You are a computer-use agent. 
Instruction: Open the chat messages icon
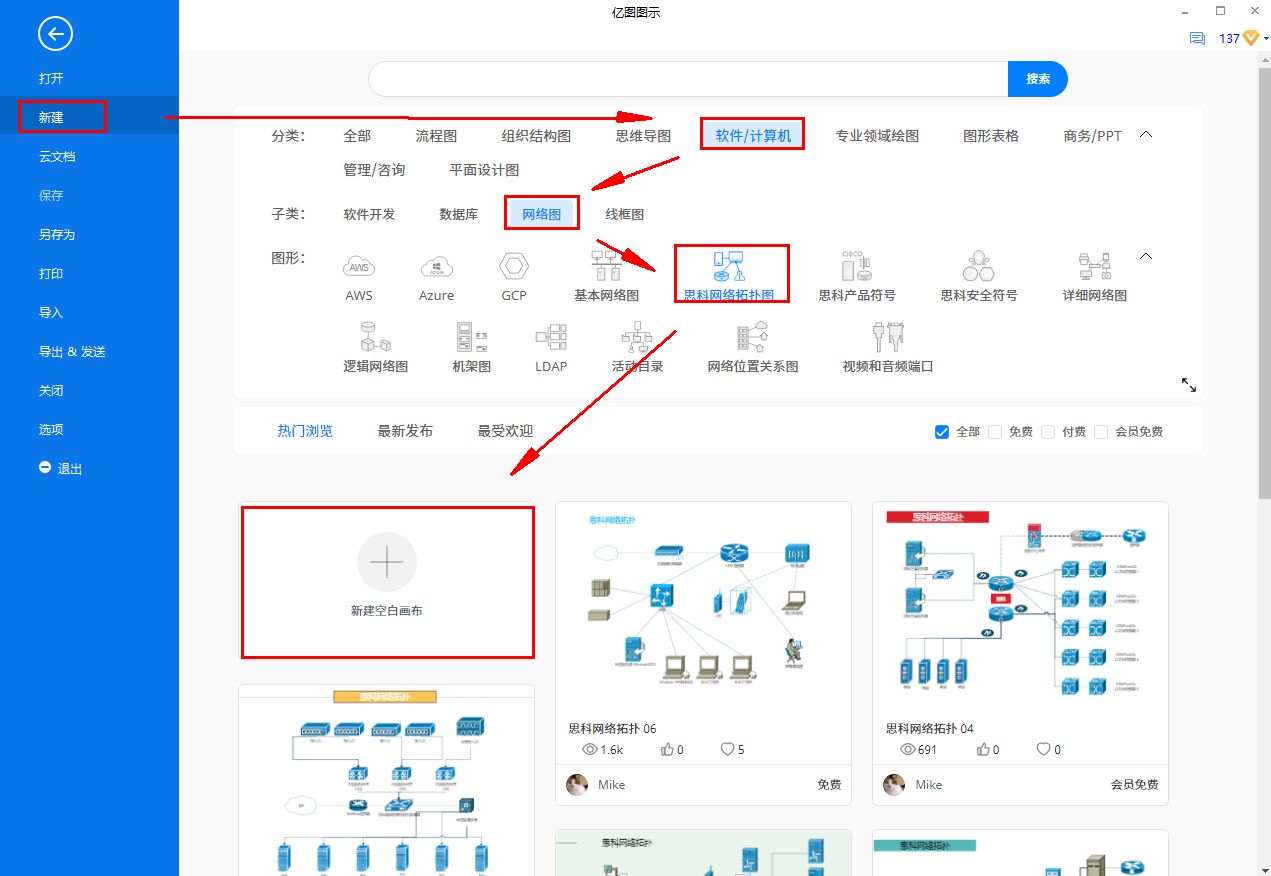point(1197,39)
